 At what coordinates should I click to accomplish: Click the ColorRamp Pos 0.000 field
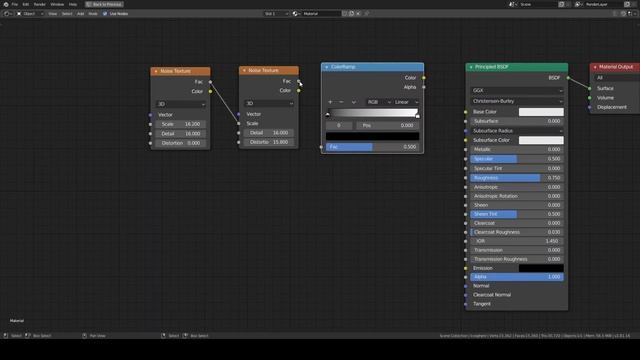pos(388,126)
